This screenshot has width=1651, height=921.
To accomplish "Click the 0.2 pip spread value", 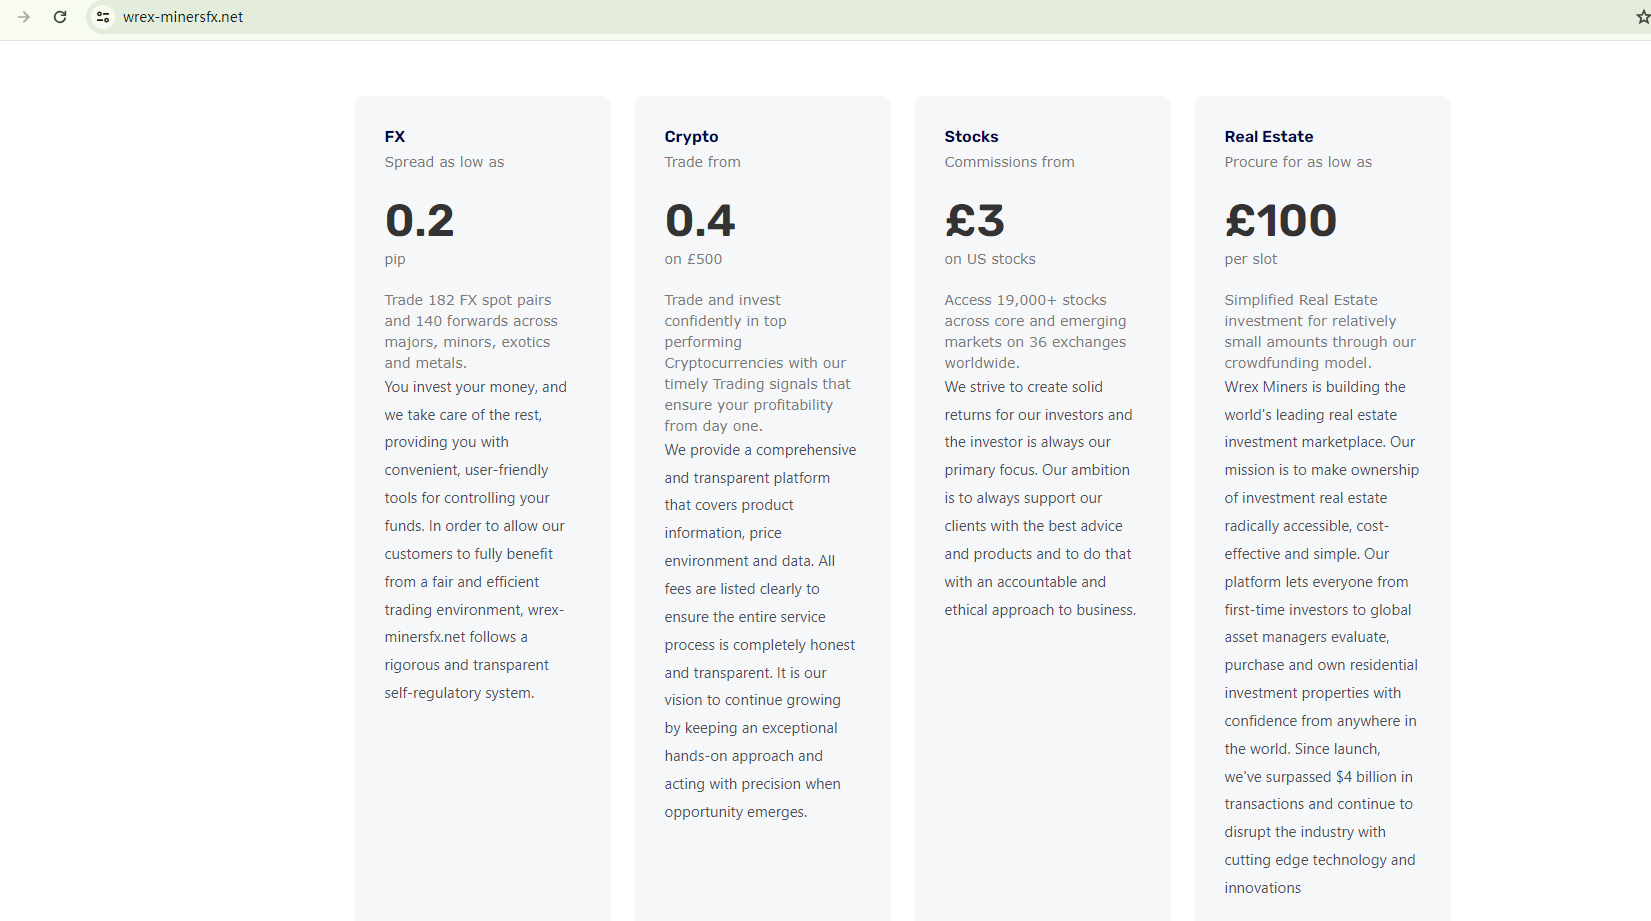I will [420, 221].
